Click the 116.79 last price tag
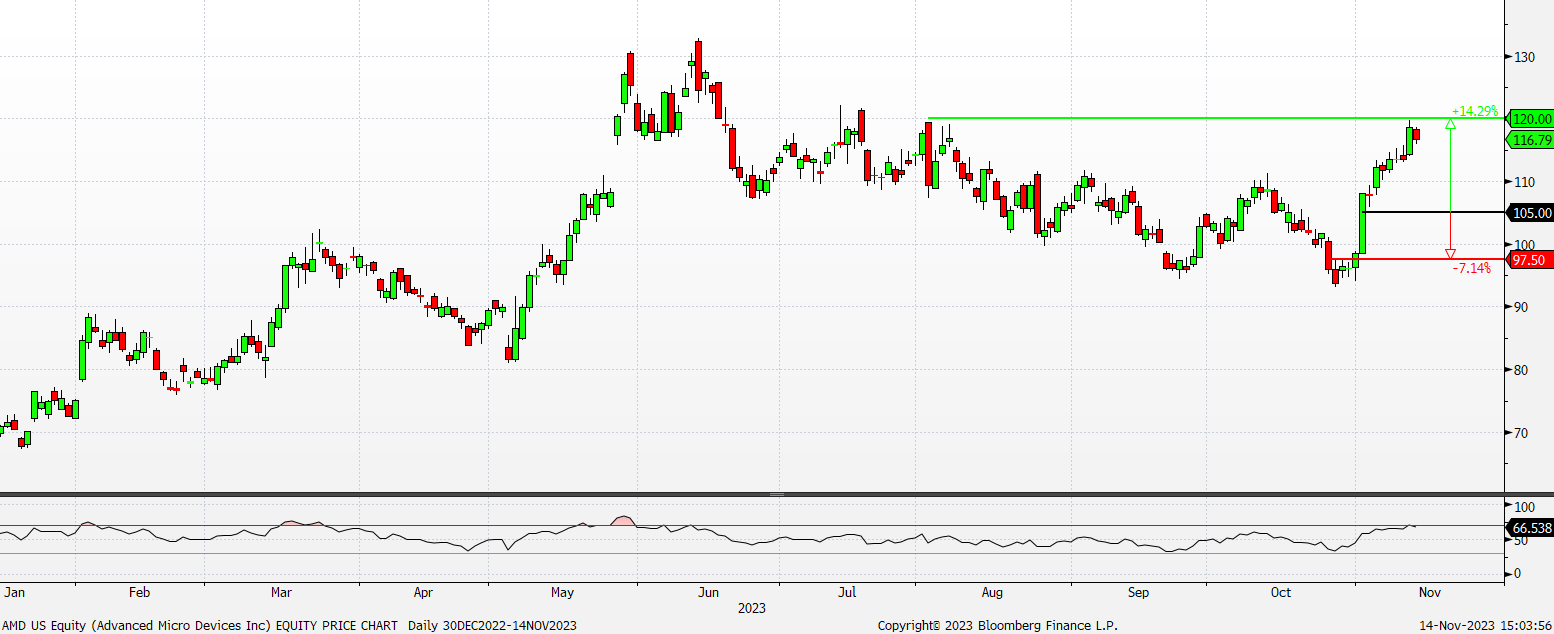The image size is (1554, 634). click(1530, 140)
